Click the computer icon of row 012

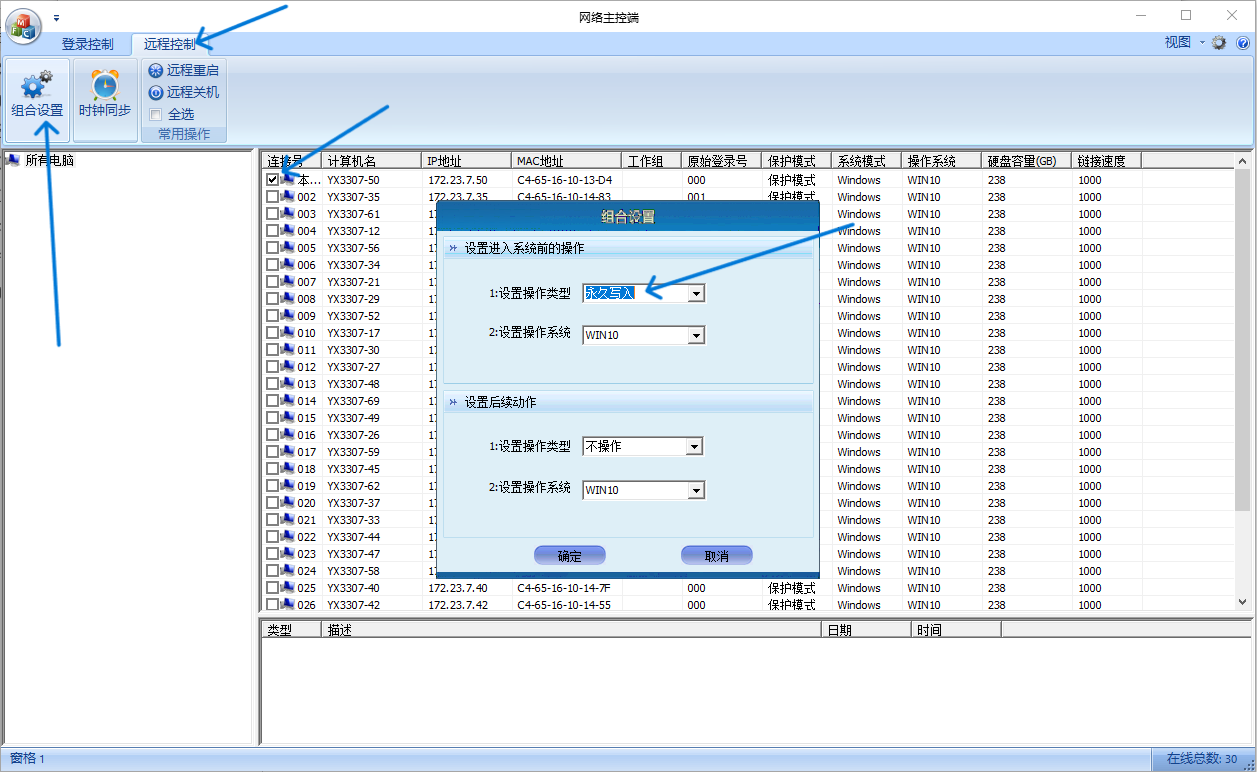(x=288, y=367)
